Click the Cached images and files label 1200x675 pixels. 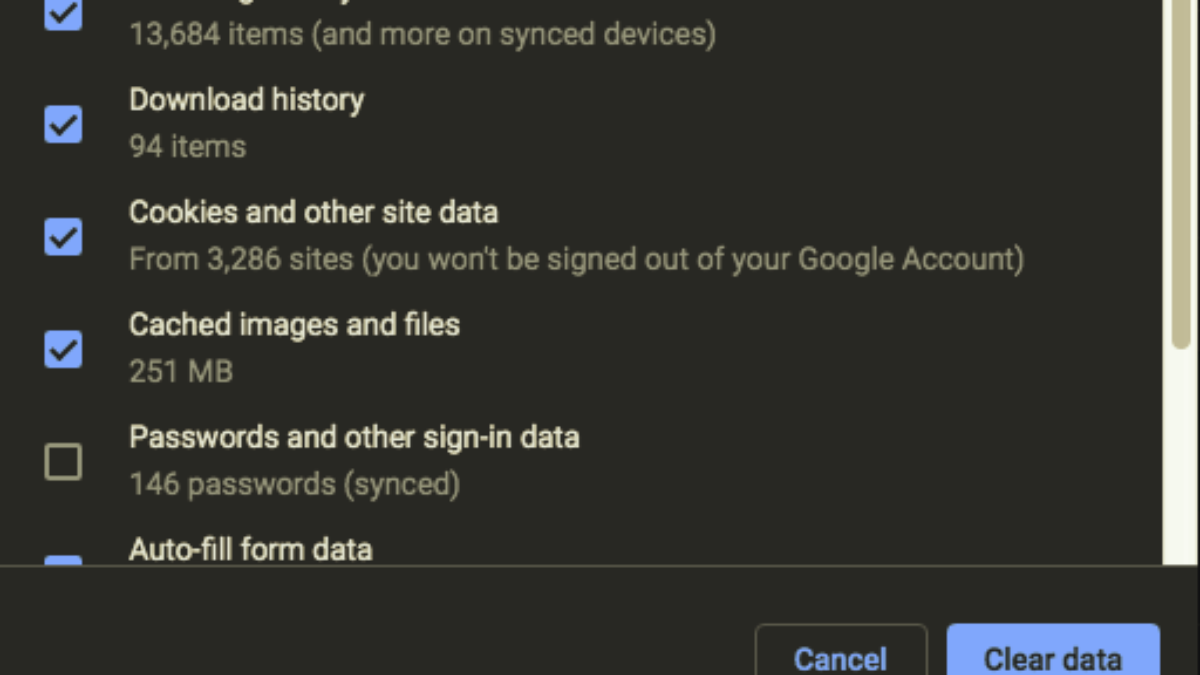294,325
